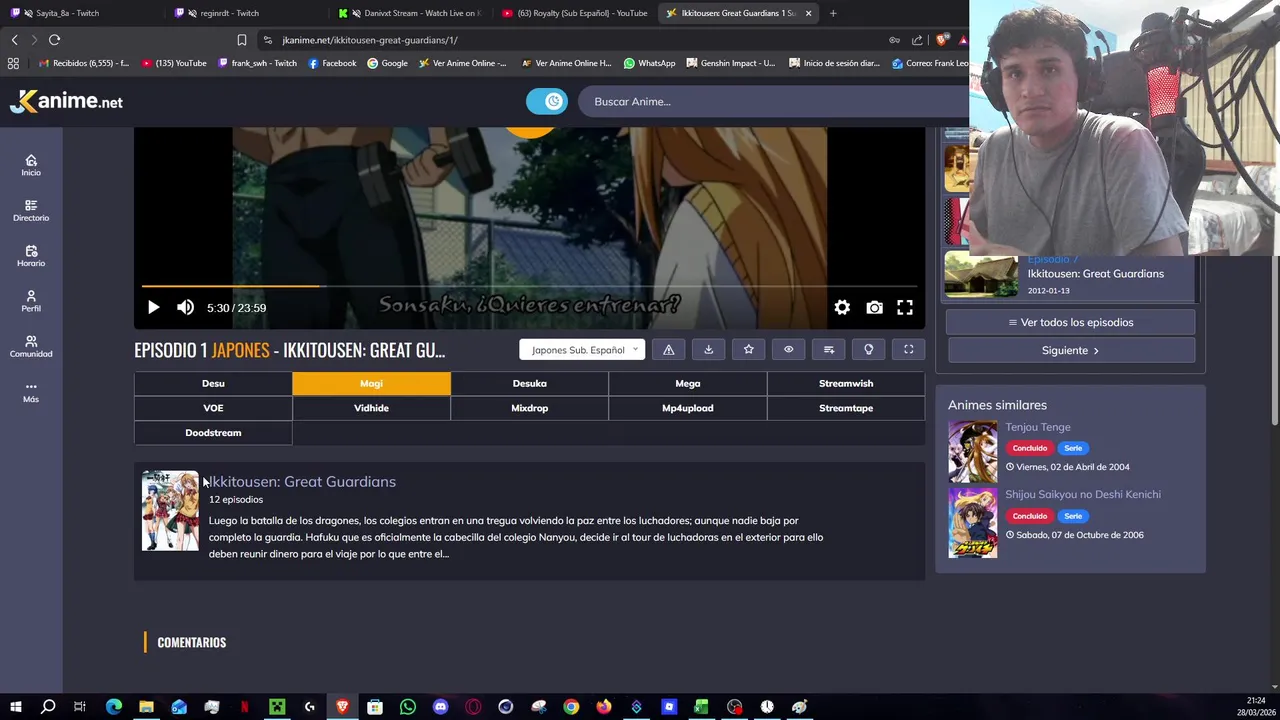The height and width of the screenshot is (720, 1280).
Task: Open the Genshin Impact bookmark
Action: click(x=731, y=63)
